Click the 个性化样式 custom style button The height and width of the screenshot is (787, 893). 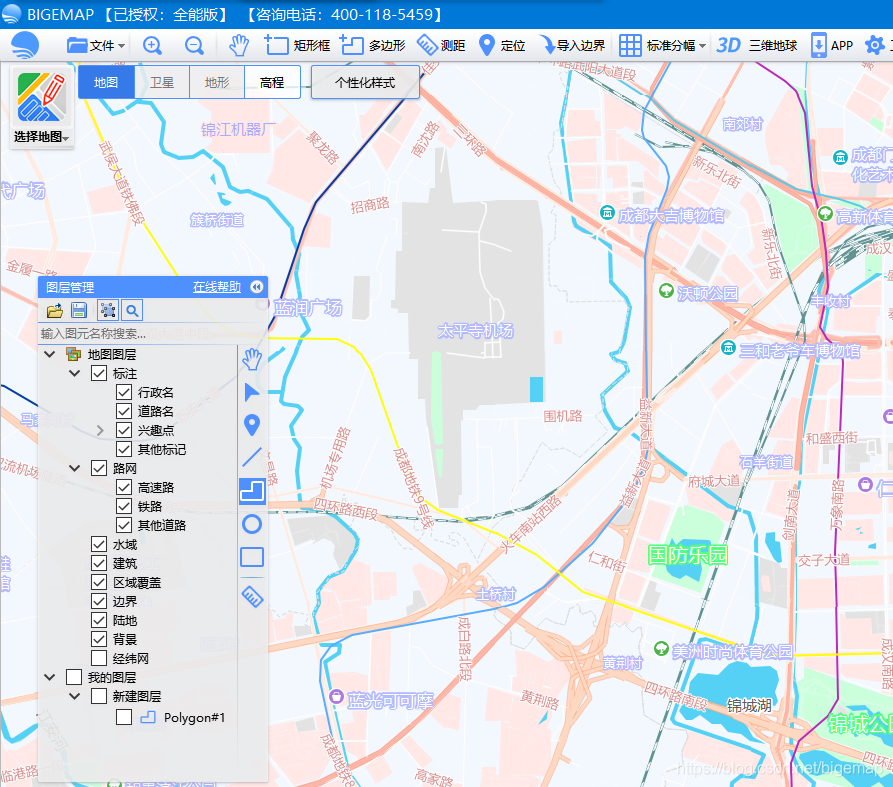(365, 83)
